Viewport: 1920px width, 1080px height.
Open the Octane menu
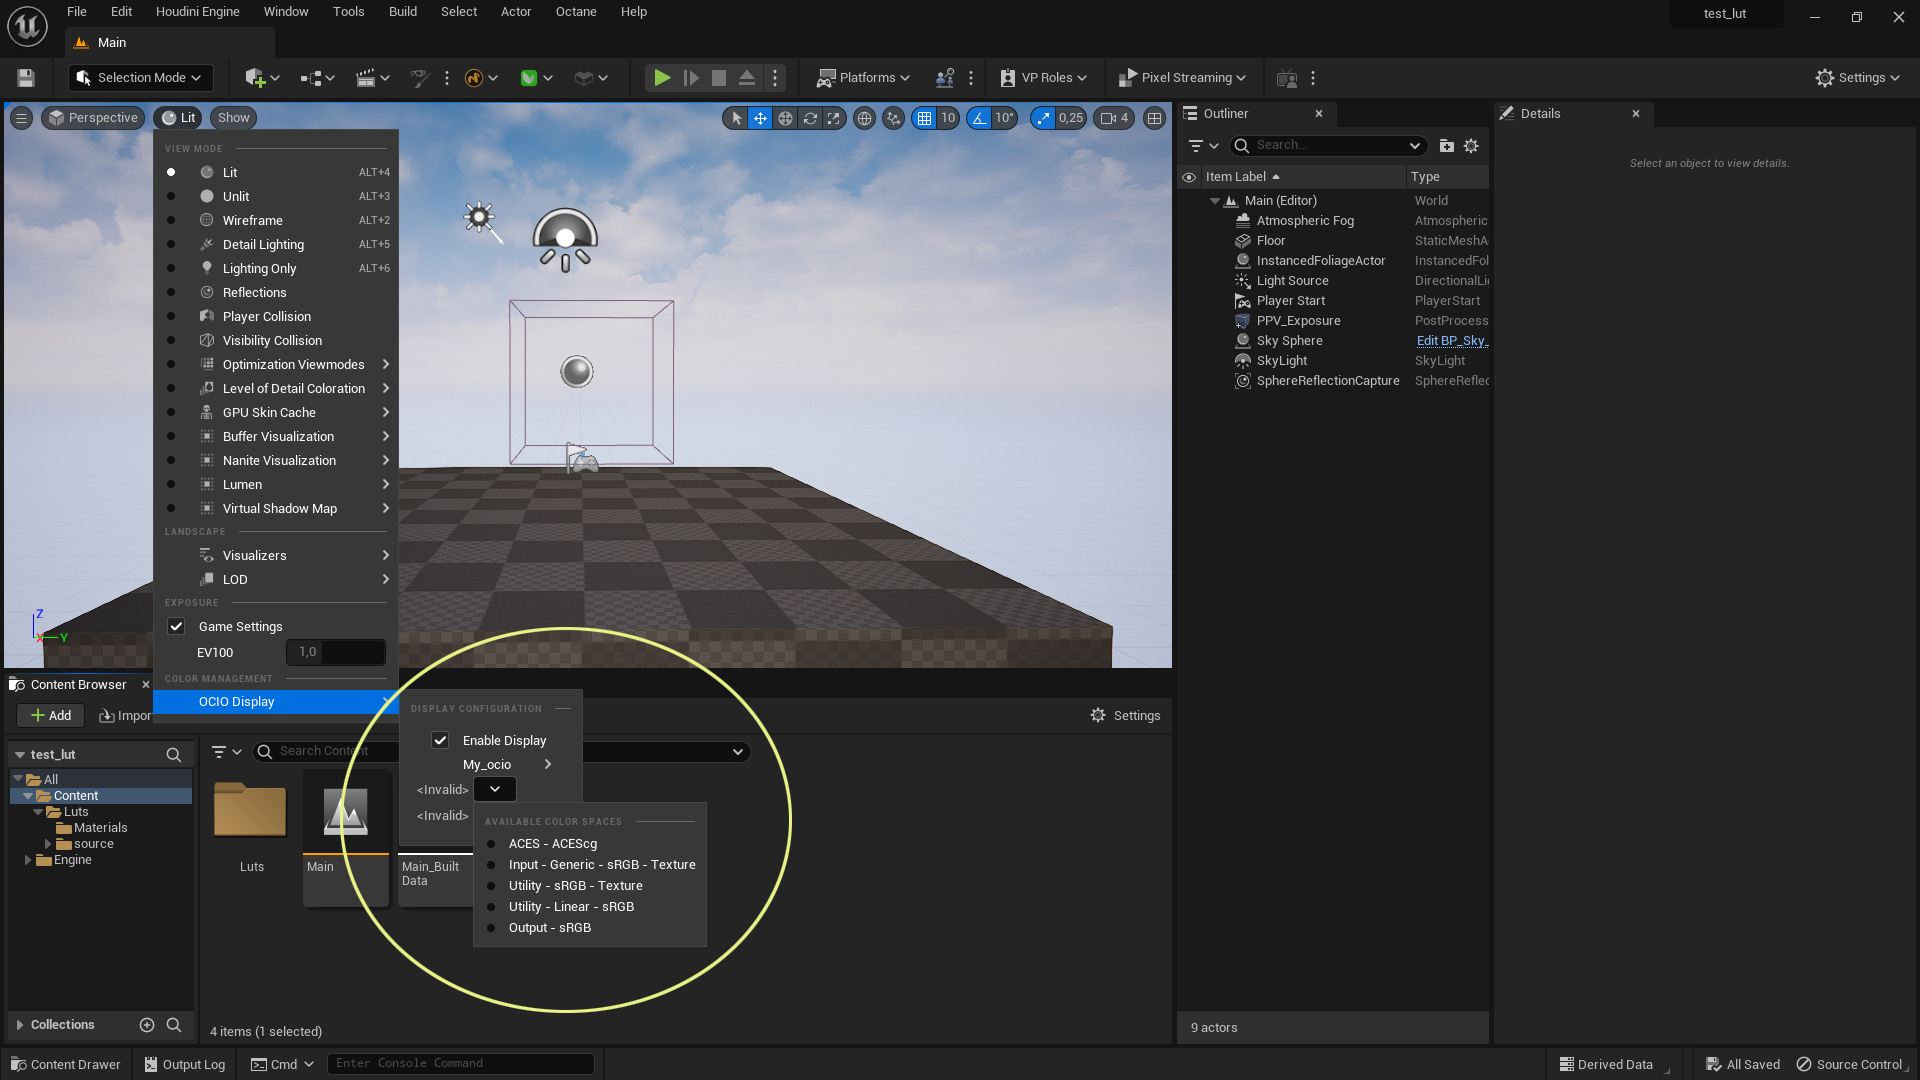pos(576,12)
